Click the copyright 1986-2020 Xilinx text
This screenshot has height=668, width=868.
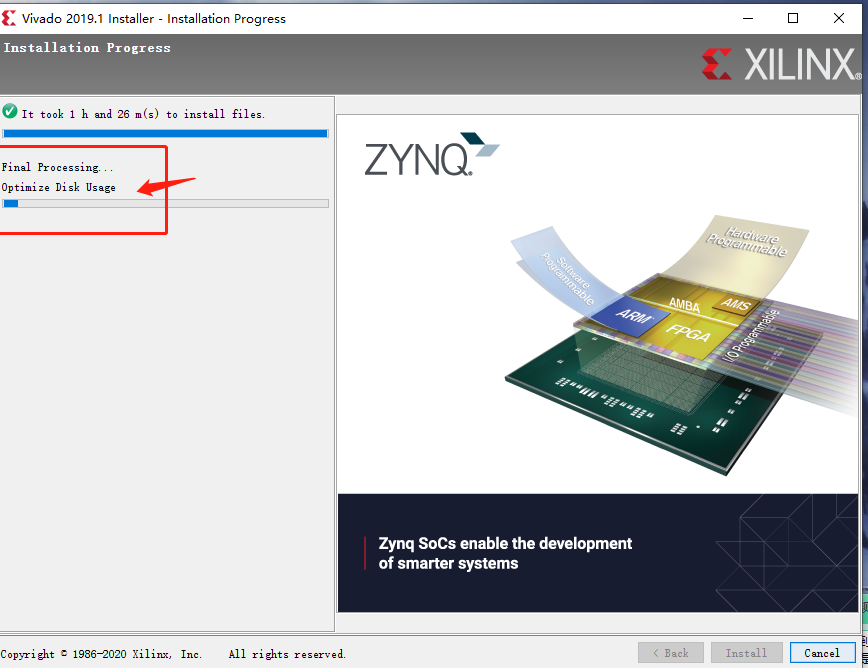101,654
